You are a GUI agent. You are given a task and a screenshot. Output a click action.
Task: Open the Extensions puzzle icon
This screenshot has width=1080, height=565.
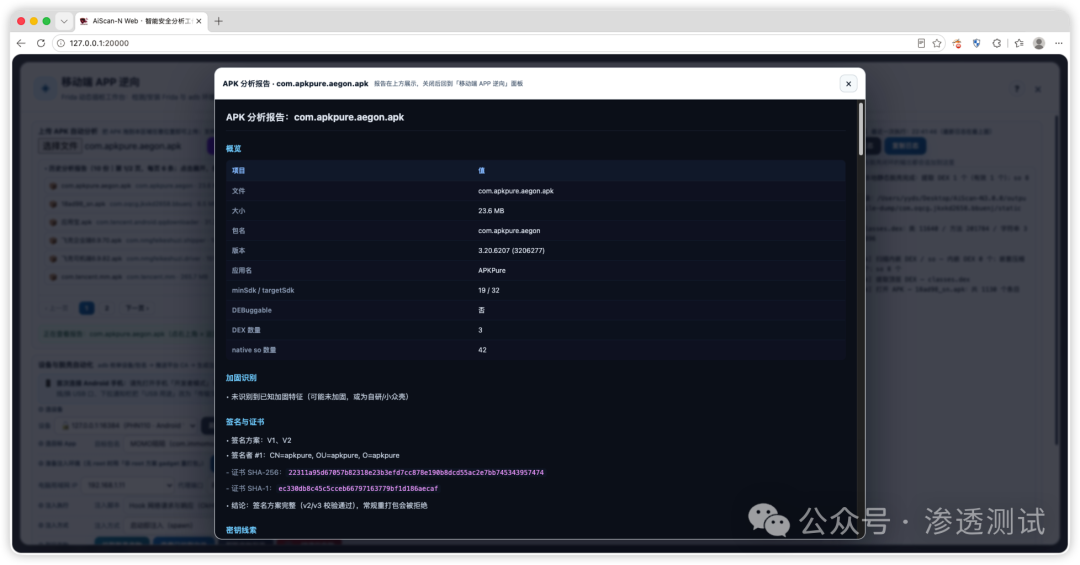(997, 43)
